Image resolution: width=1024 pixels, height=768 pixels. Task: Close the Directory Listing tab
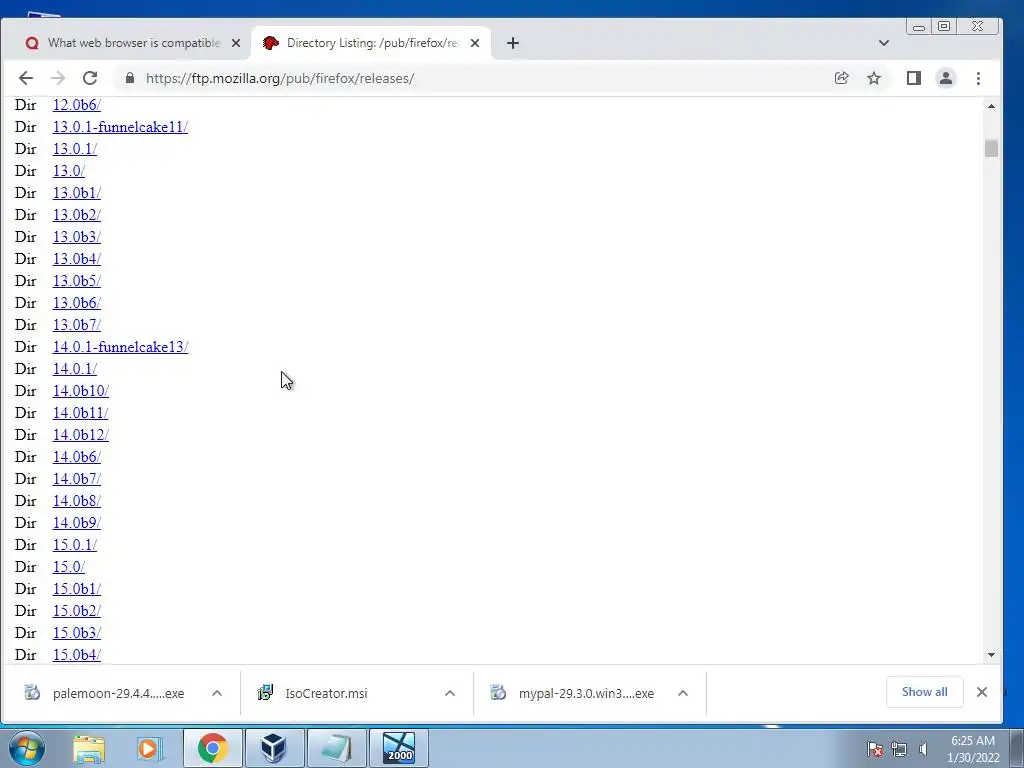point(475,43)
